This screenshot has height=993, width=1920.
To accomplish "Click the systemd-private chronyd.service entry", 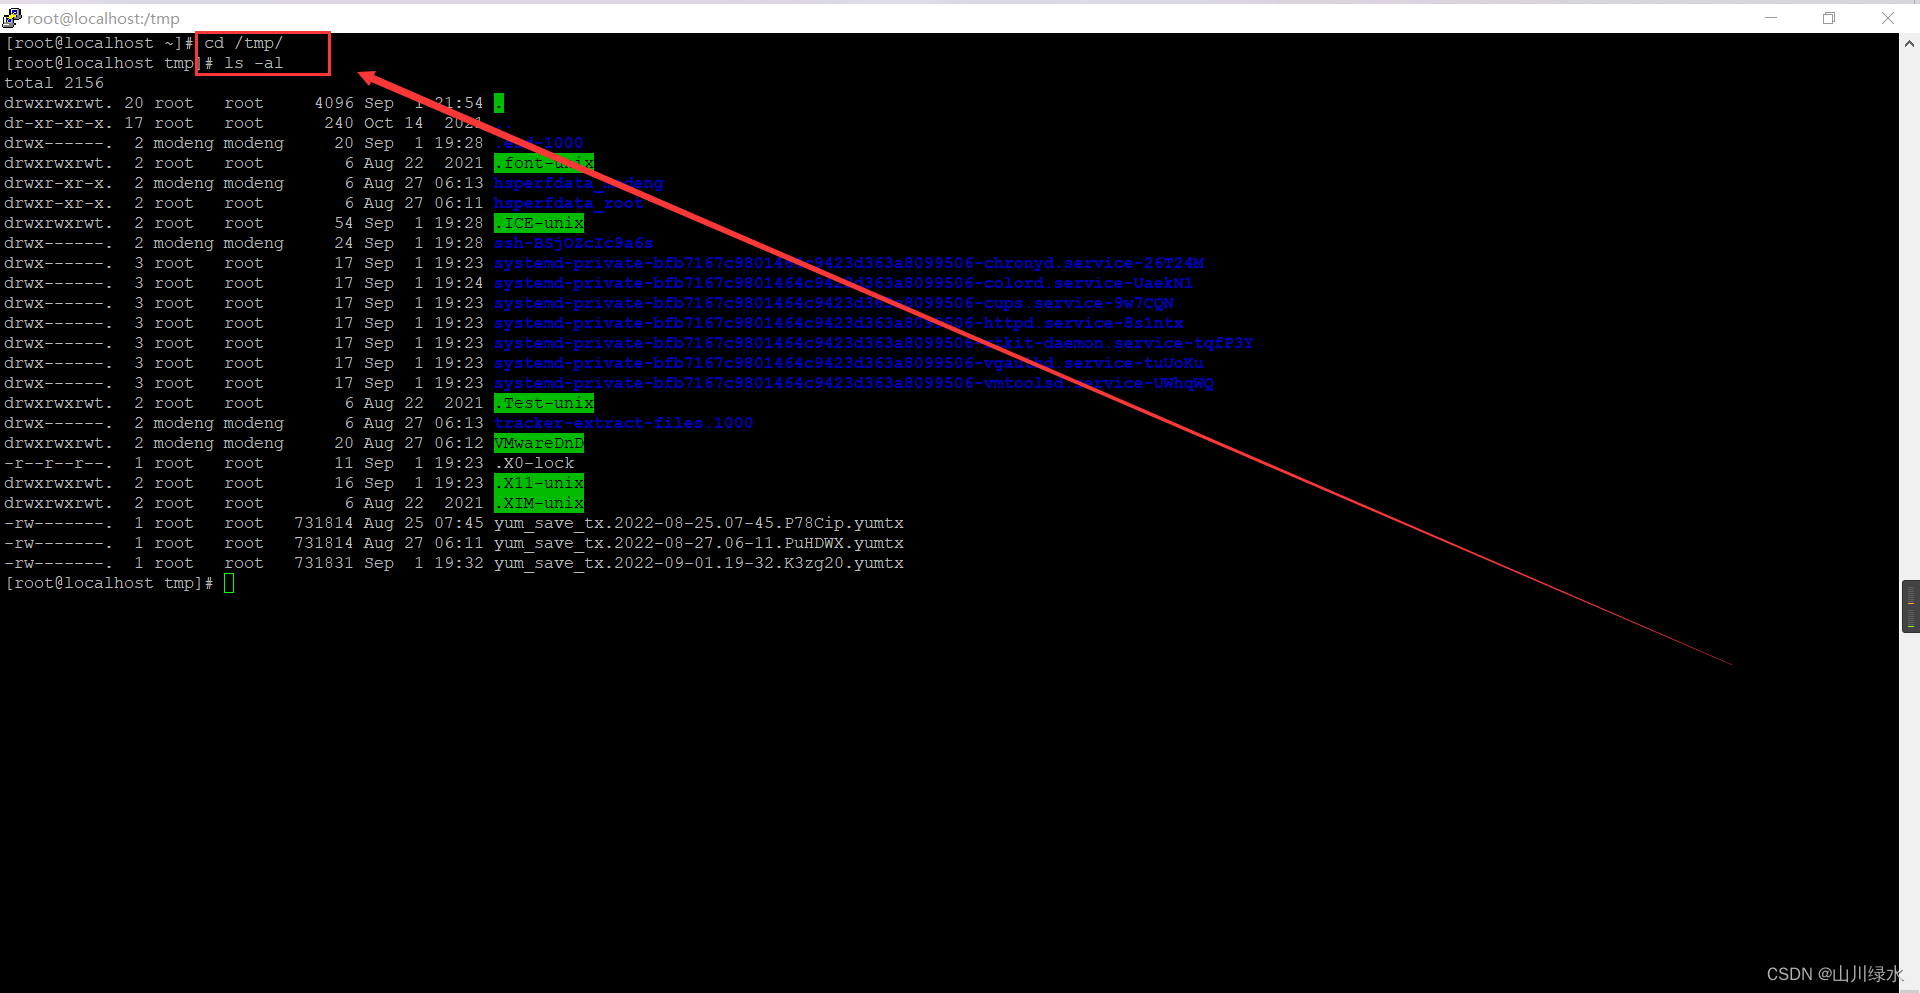I will tap(849, 263).
